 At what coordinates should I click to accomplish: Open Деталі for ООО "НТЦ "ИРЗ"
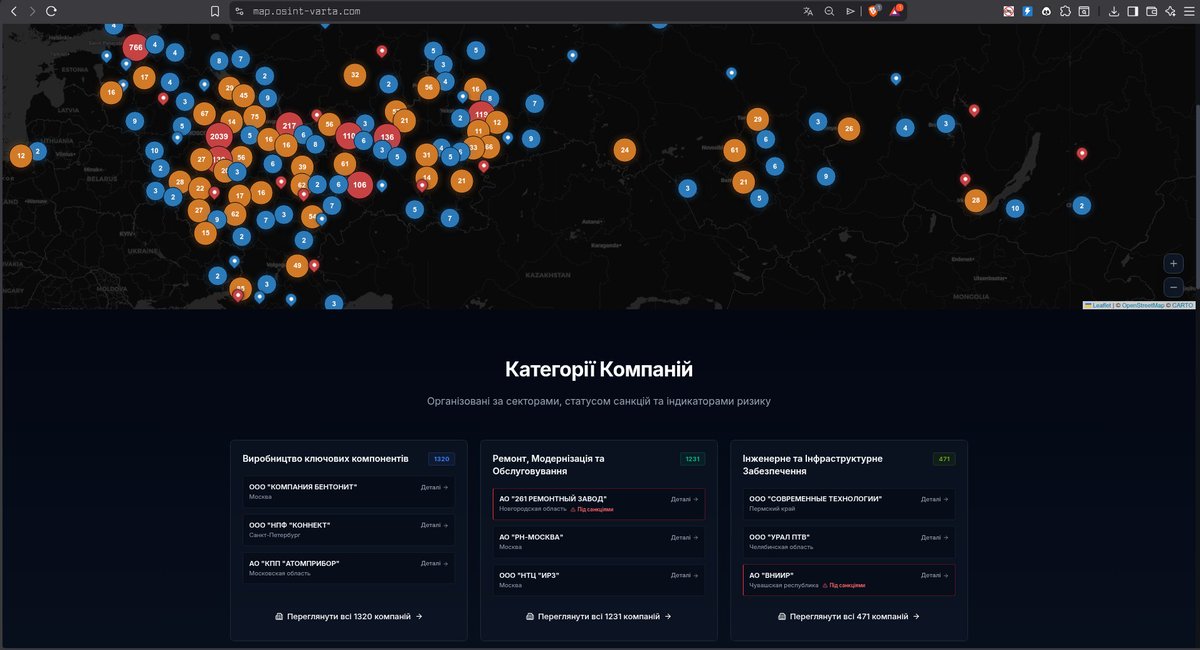click(684, 575)
